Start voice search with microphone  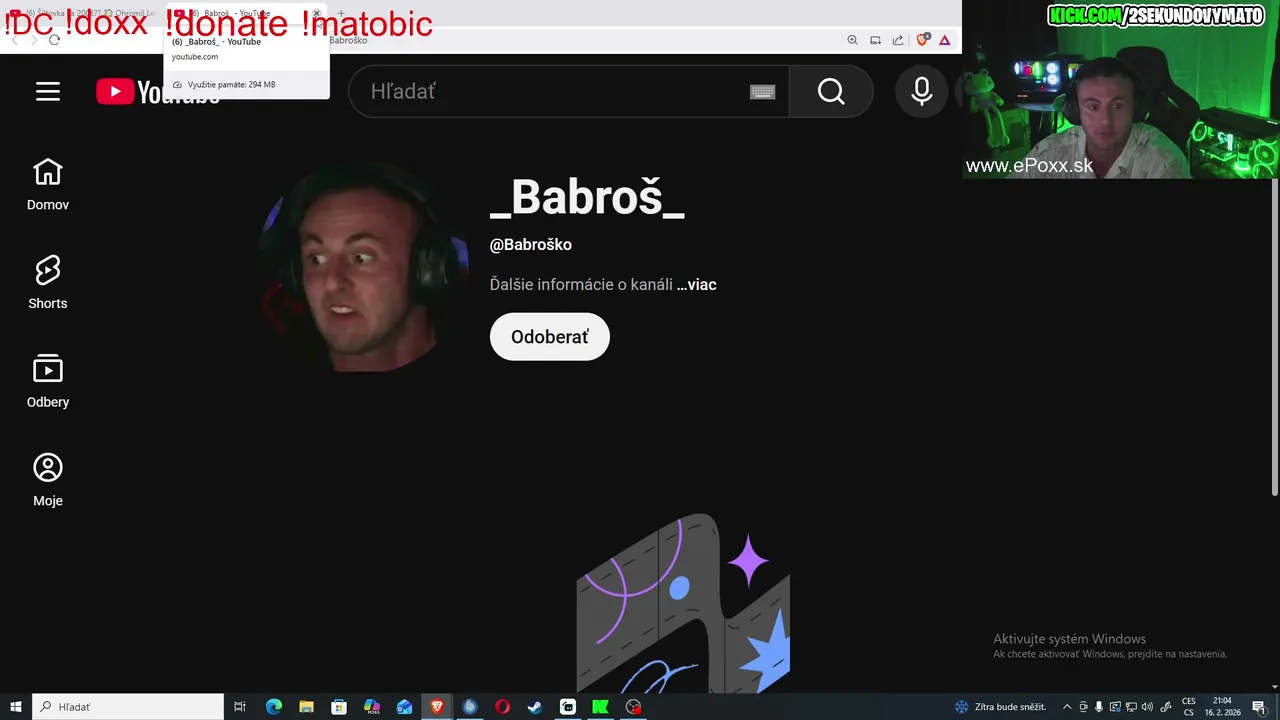click(921, 92)
